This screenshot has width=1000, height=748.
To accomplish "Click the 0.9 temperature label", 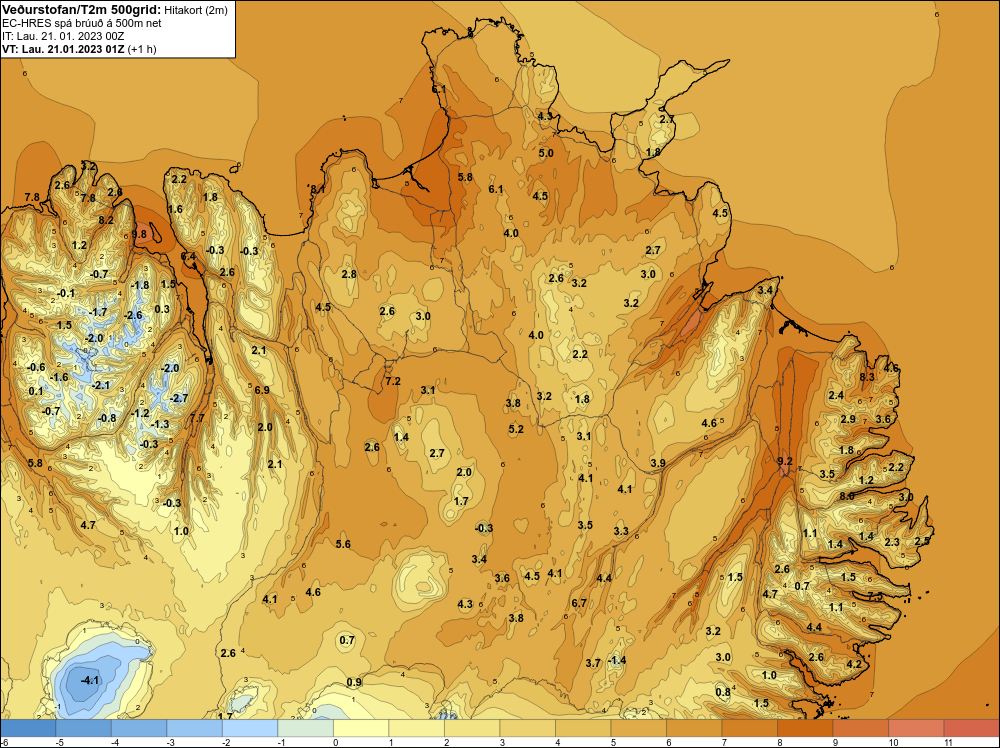I will tap(354, 682).
